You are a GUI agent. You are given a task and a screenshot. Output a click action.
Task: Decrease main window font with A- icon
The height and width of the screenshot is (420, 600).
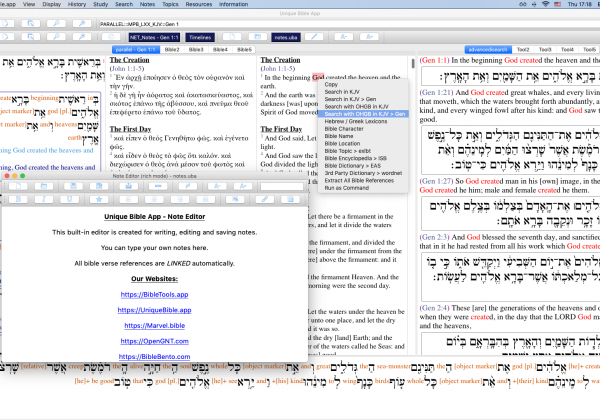point(344,37)
